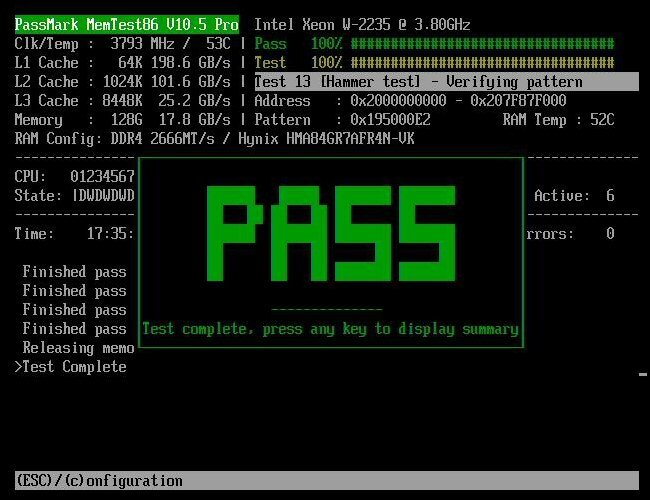Click the PassMark MemTest86 V10.5 Pro title
The image size is (650, 500).
click(x=127, y=24)
